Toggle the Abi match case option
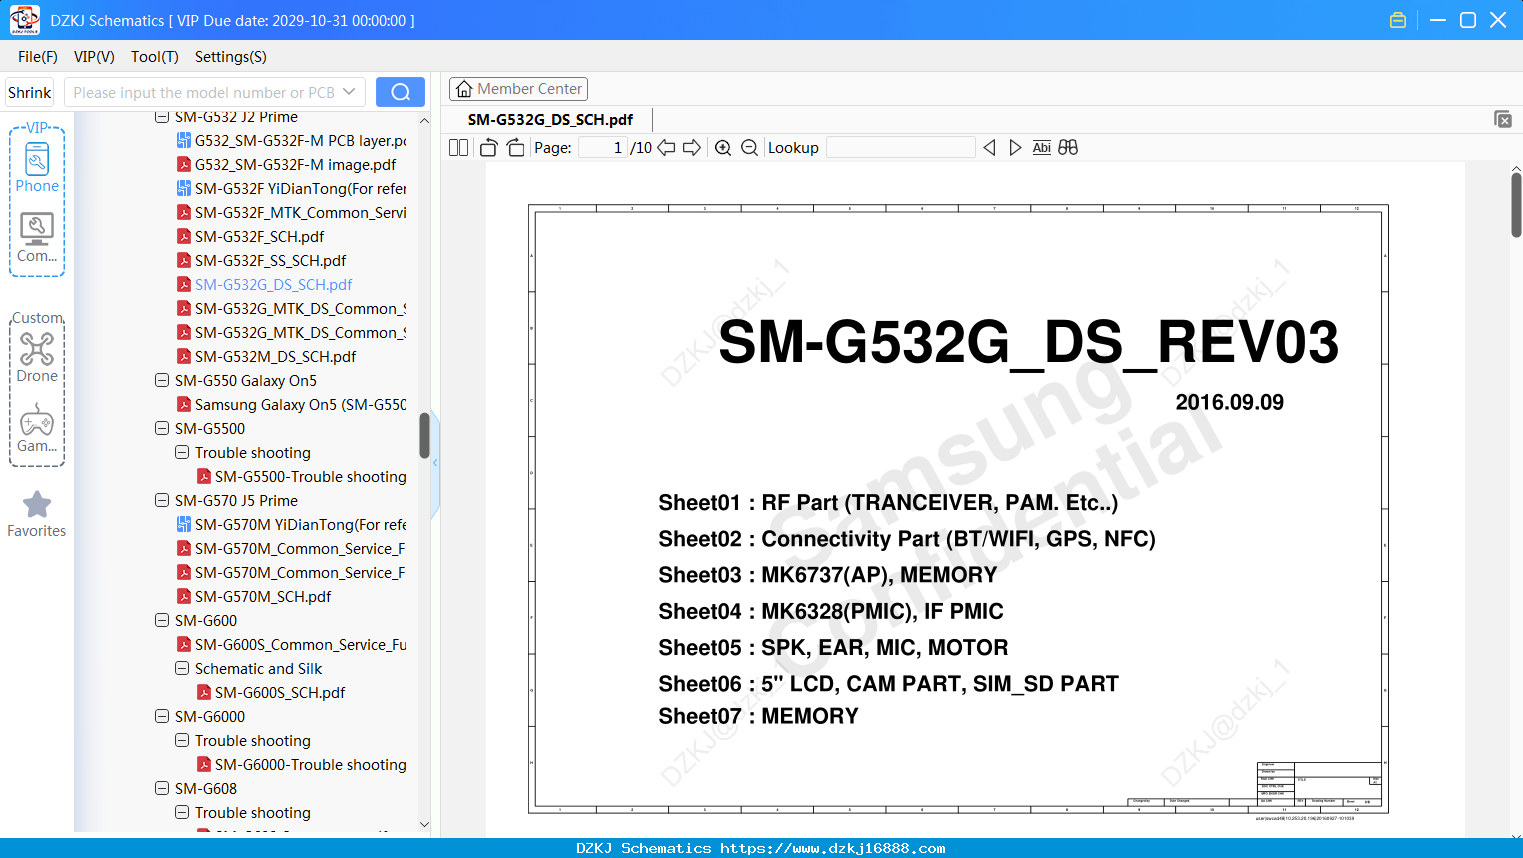This screenshot has width=1523, height=858. click(1041, 148)
